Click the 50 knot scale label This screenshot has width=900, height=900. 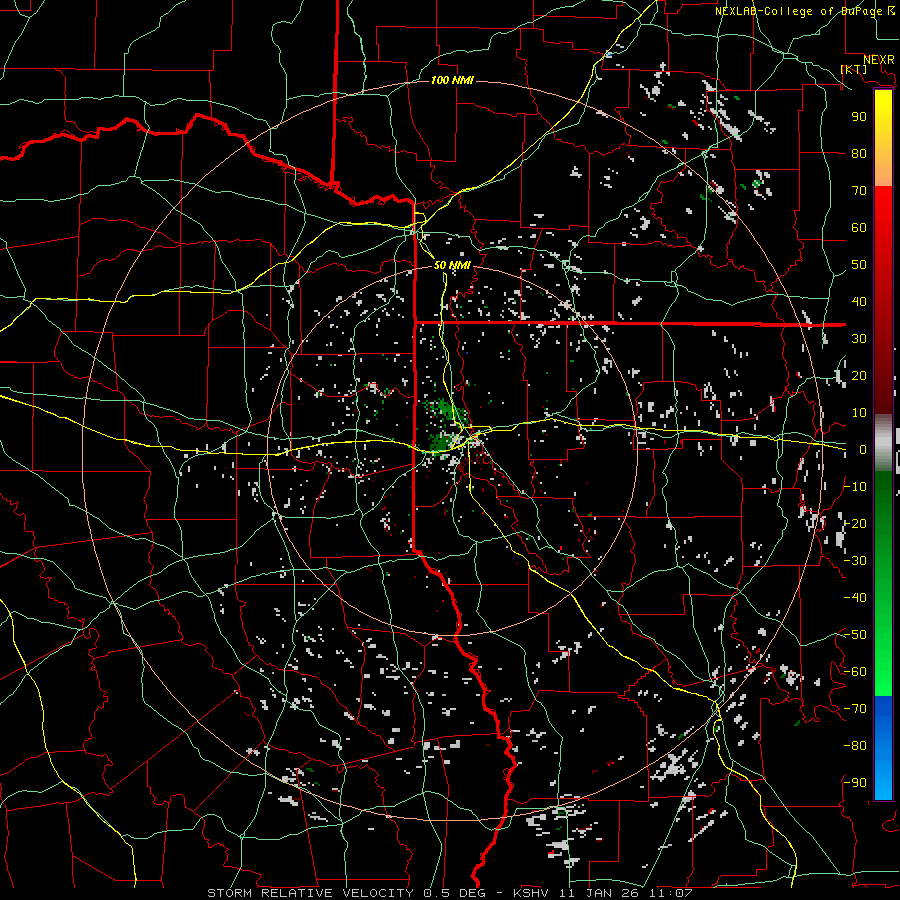[x=859, y=265]
